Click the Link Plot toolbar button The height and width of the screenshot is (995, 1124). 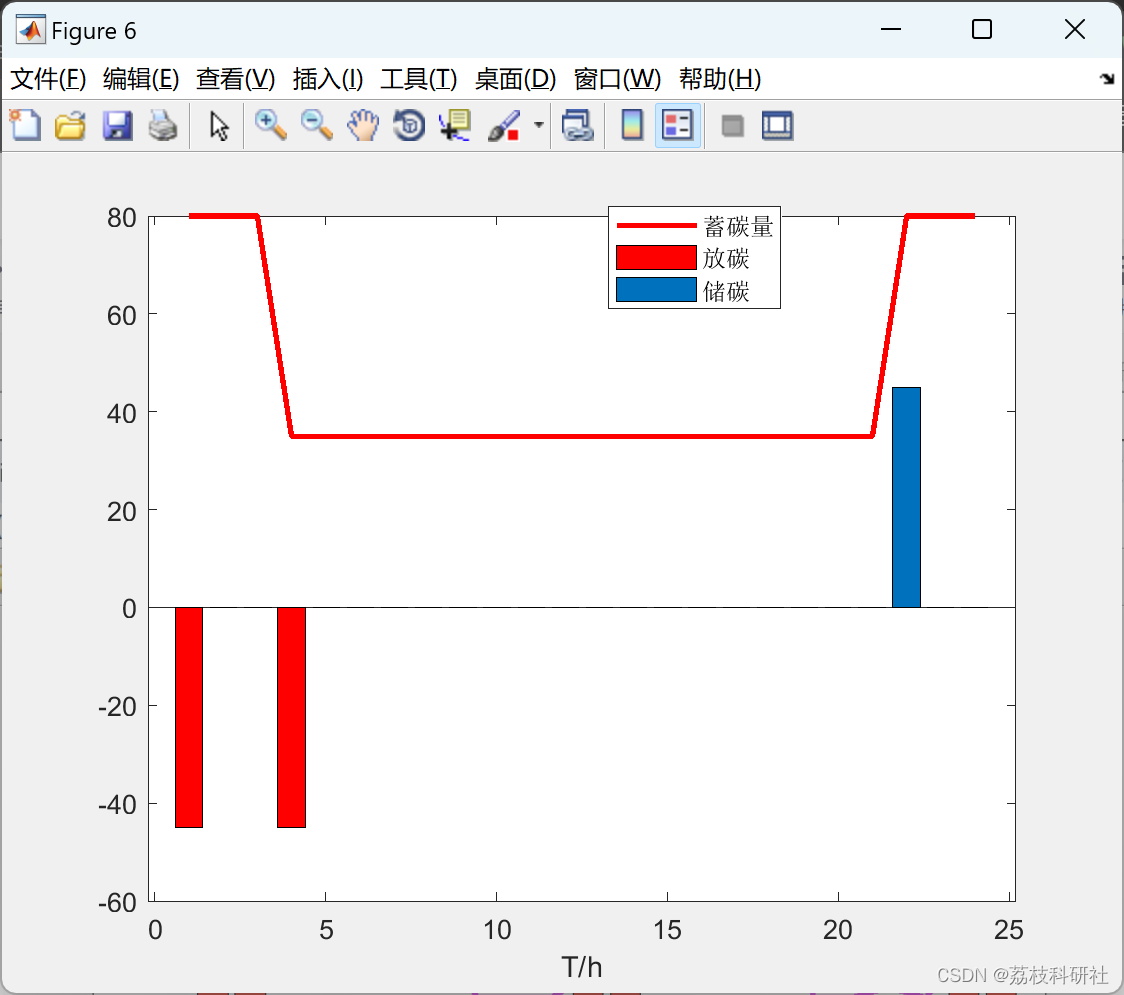coord(578,125)
